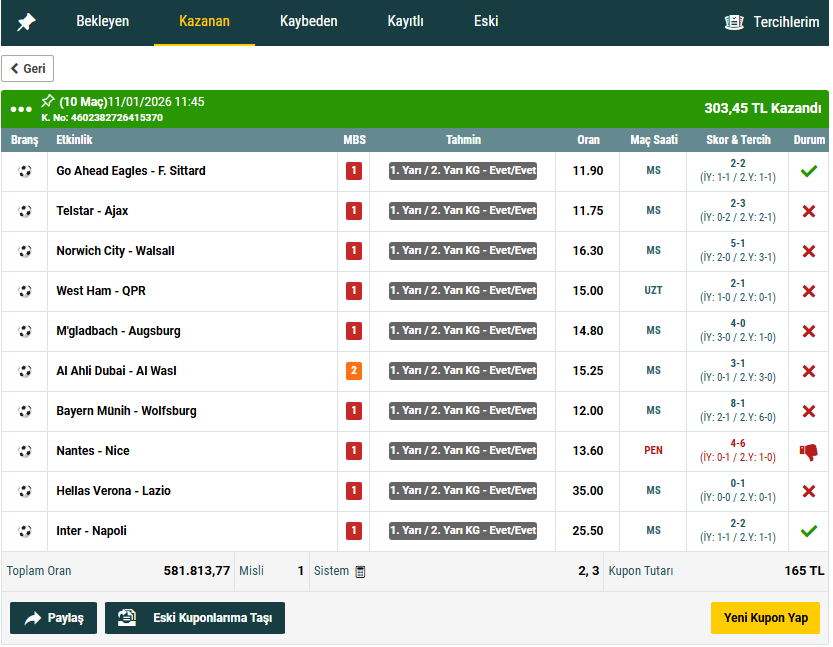This screenshot has height=647, width=833.
Task: Click the pin icon in top navigation
Action: click(x=26, y=22)
